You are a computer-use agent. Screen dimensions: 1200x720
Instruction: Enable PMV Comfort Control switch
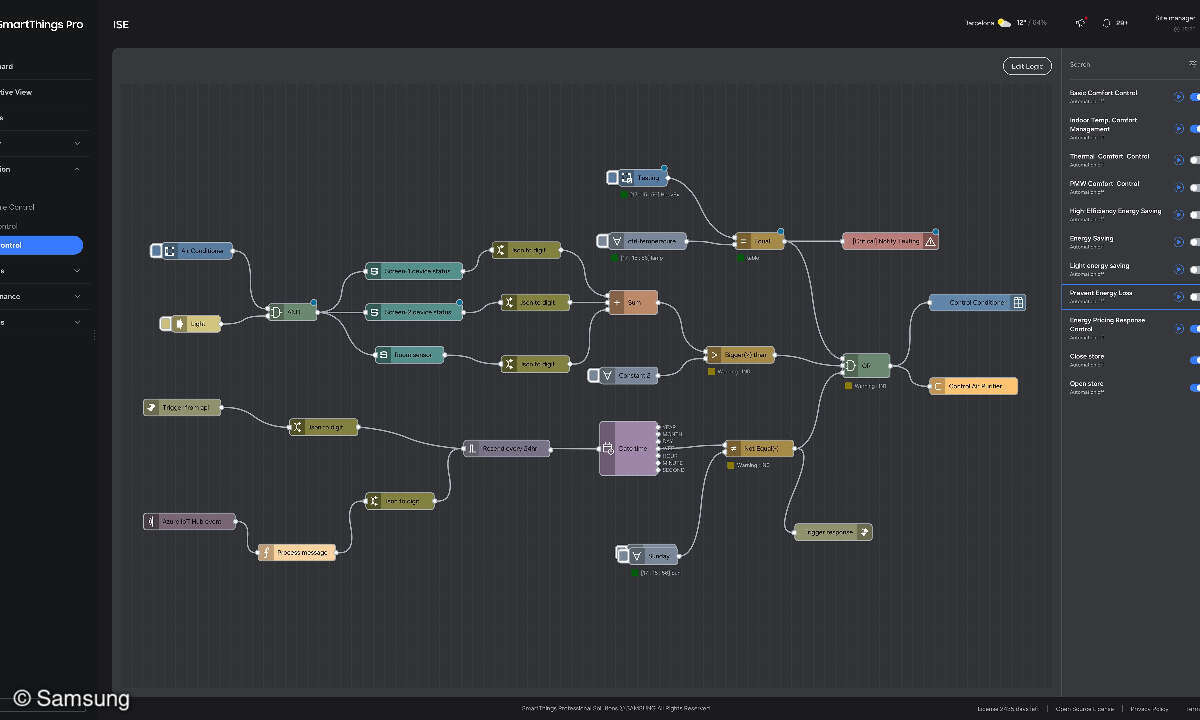1194,187
